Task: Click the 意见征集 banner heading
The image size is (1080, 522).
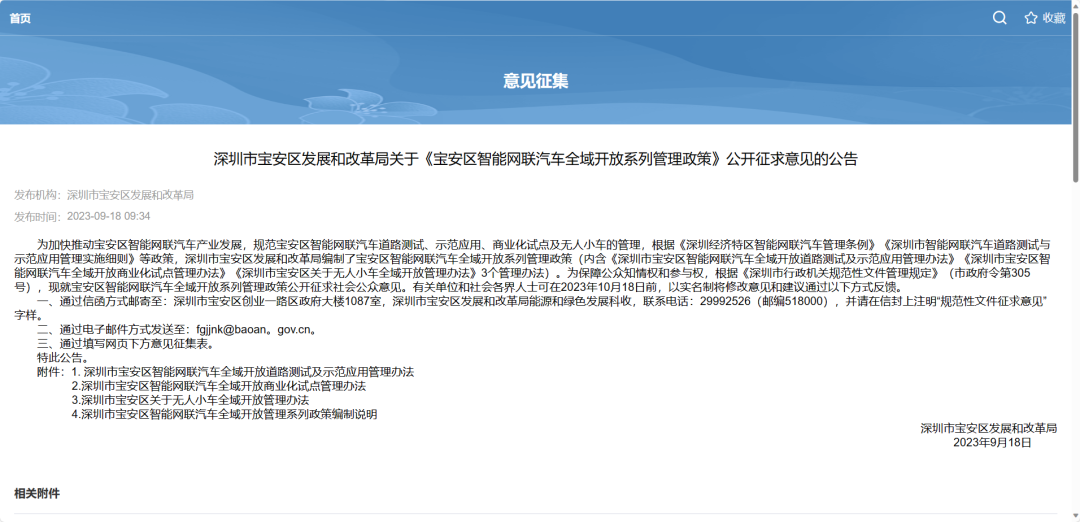Action: click(536, 81)
